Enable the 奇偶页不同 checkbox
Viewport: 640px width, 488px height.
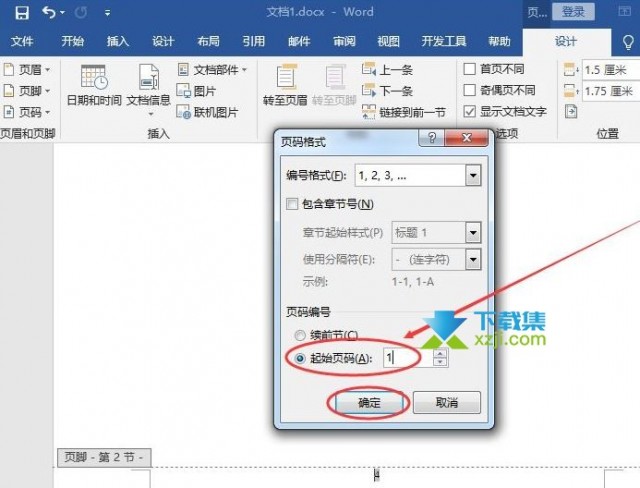[469, 90]
